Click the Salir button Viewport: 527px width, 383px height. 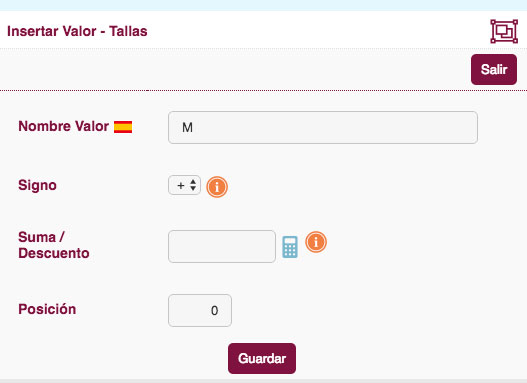494,70
